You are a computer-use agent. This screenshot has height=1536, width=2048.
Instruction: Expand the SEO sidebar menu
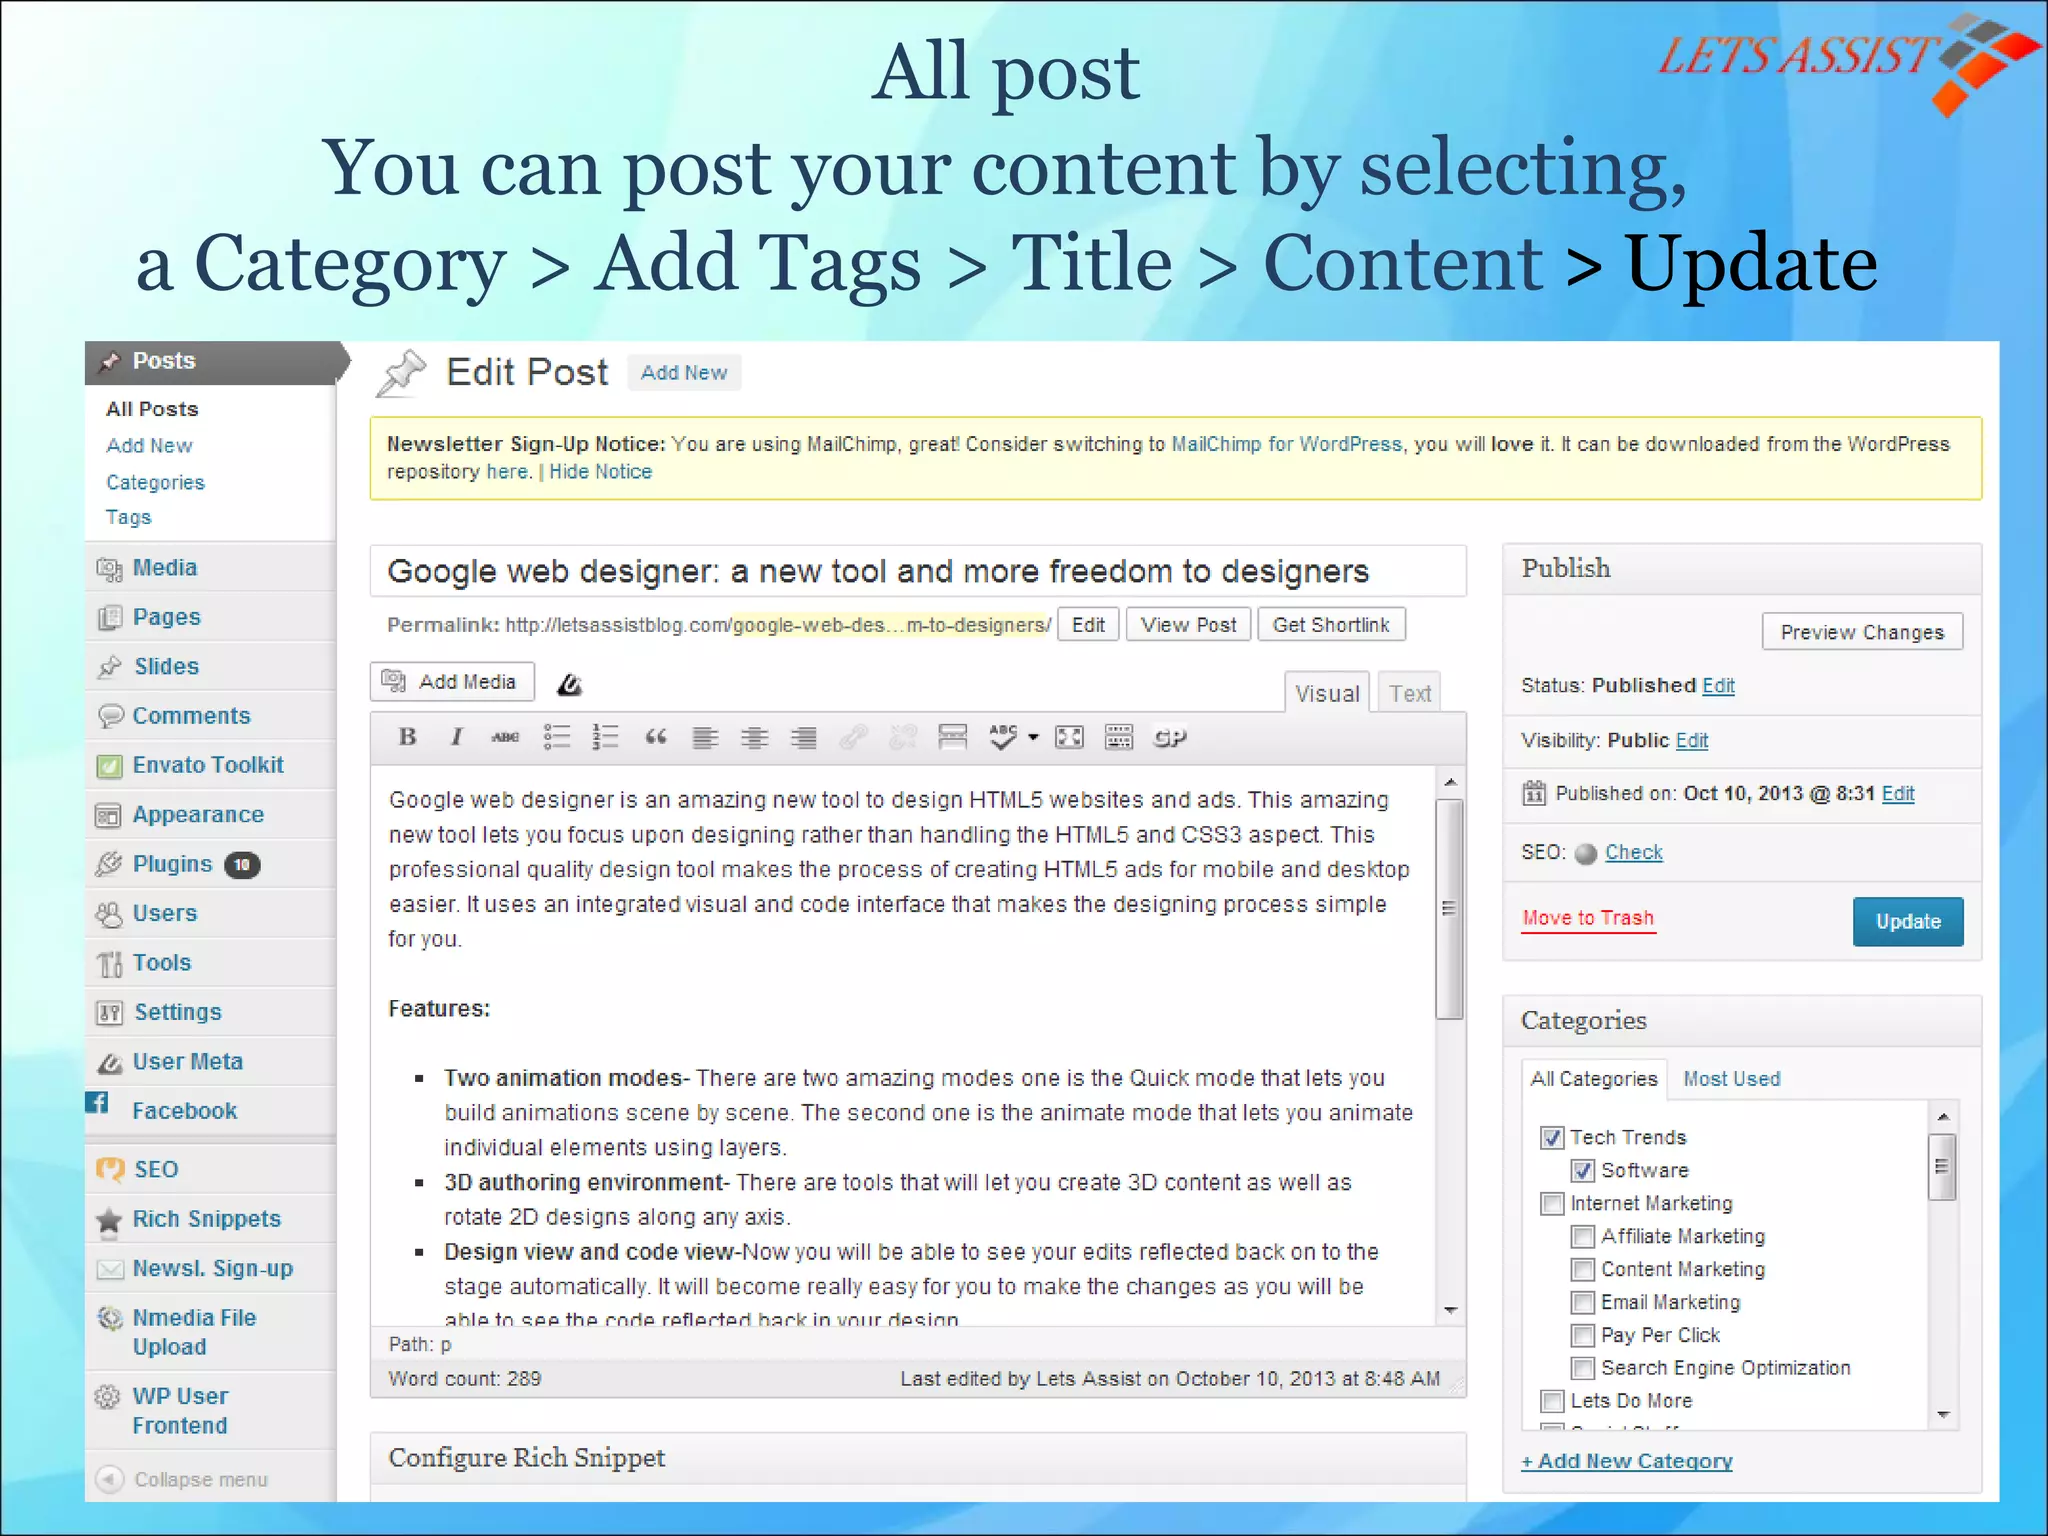tap(211, 1170)
